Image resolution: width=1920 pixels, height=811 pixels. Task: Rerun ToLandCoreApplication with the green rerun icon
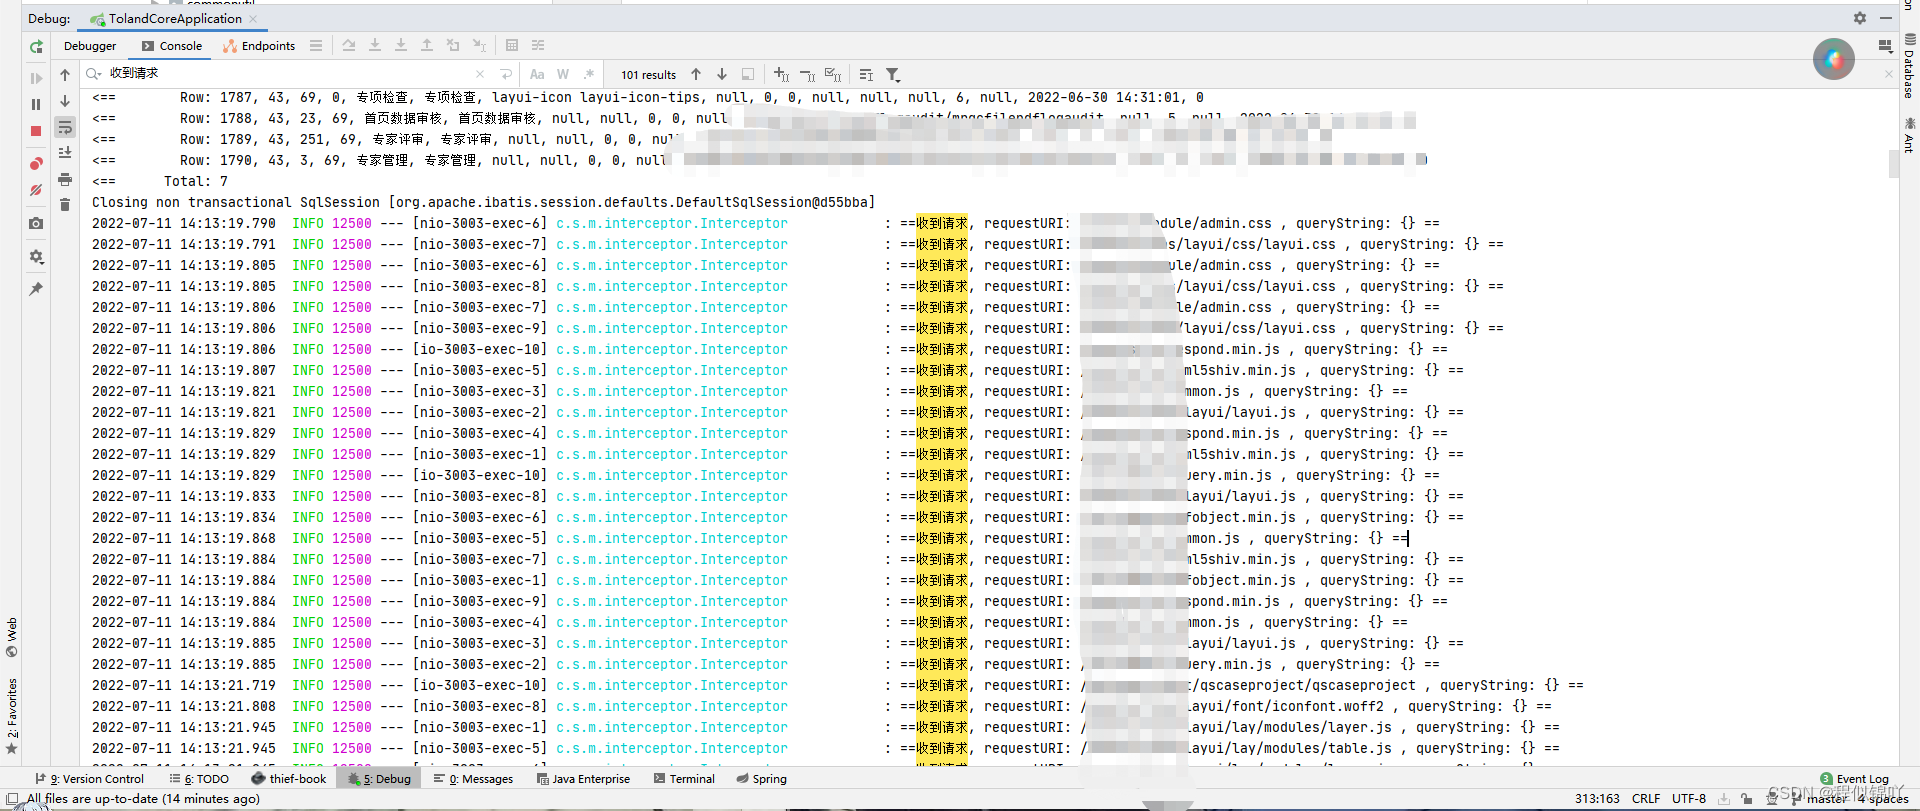[36, 46]
